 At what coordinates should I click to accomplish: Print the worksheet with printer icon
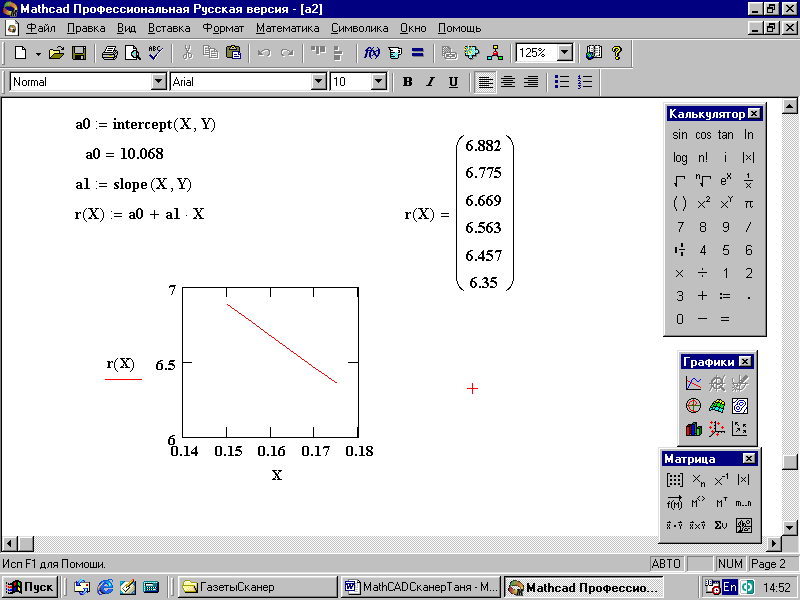(x=109, y=53)
